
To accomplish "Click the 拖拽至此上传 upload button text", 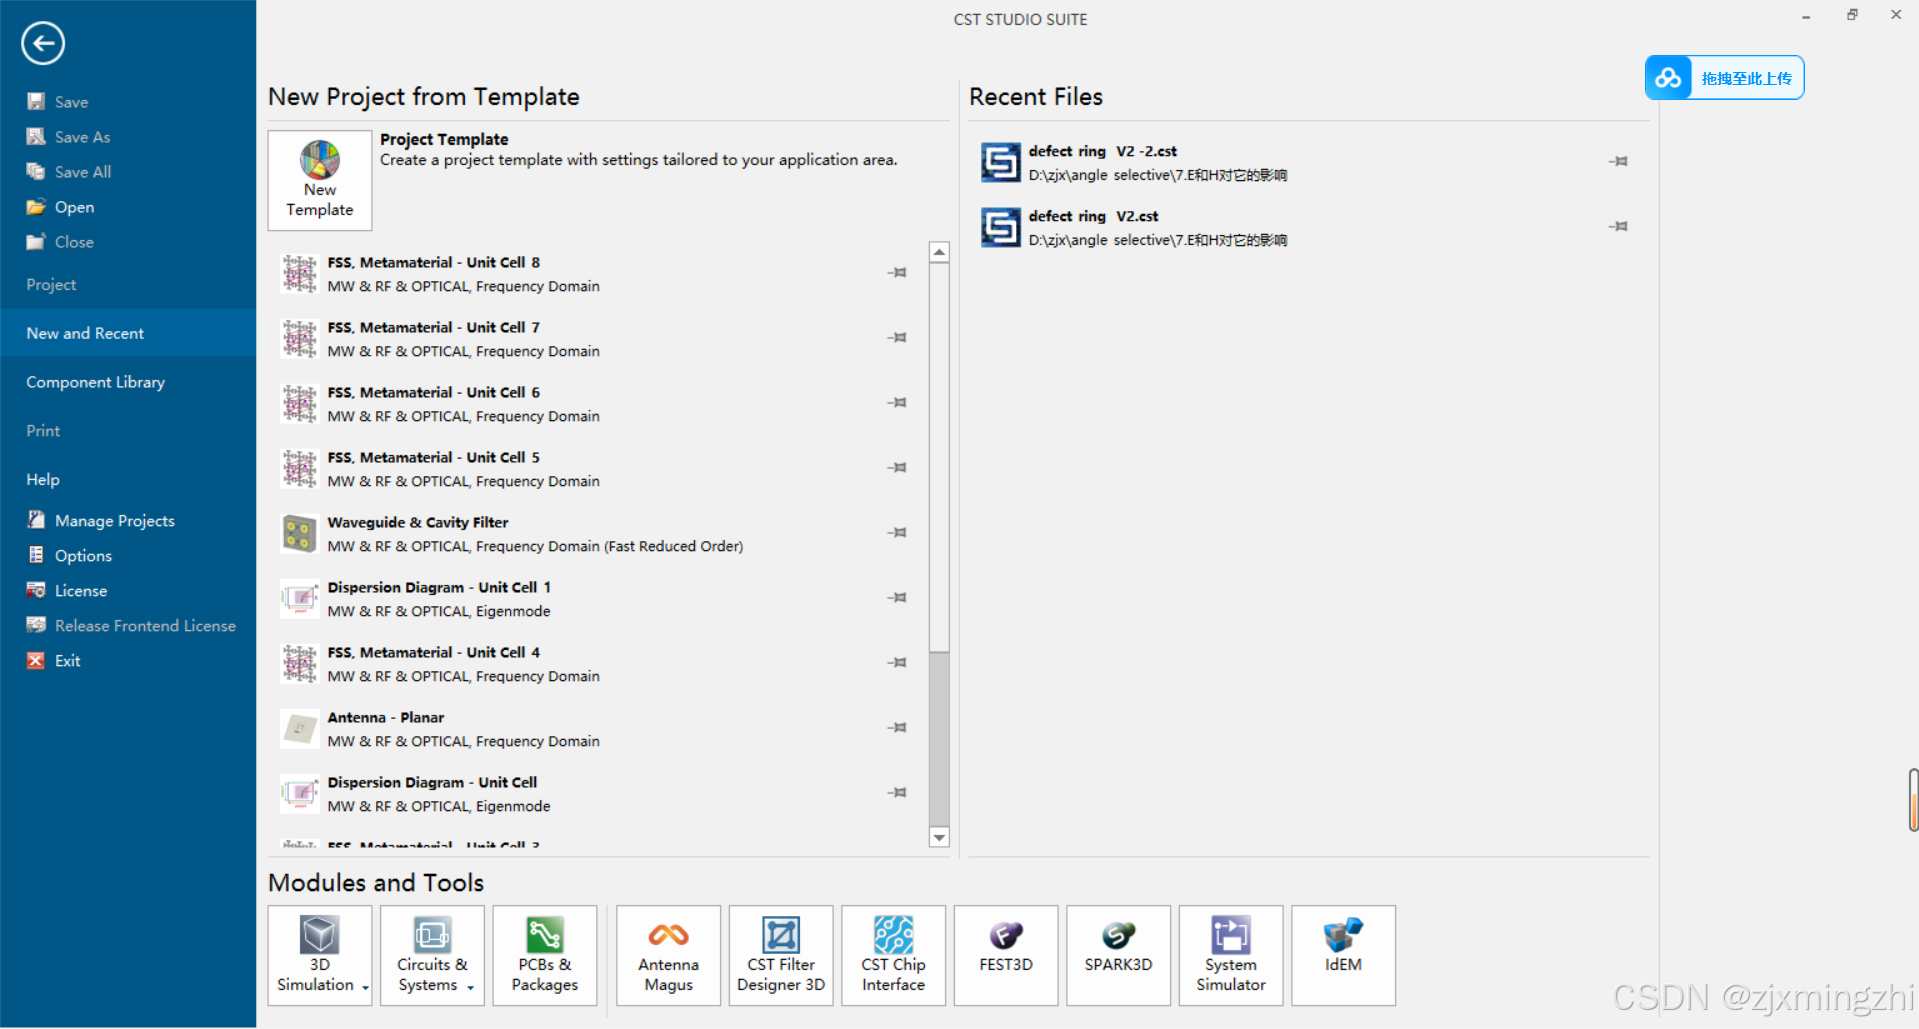I will point(1746,78).
